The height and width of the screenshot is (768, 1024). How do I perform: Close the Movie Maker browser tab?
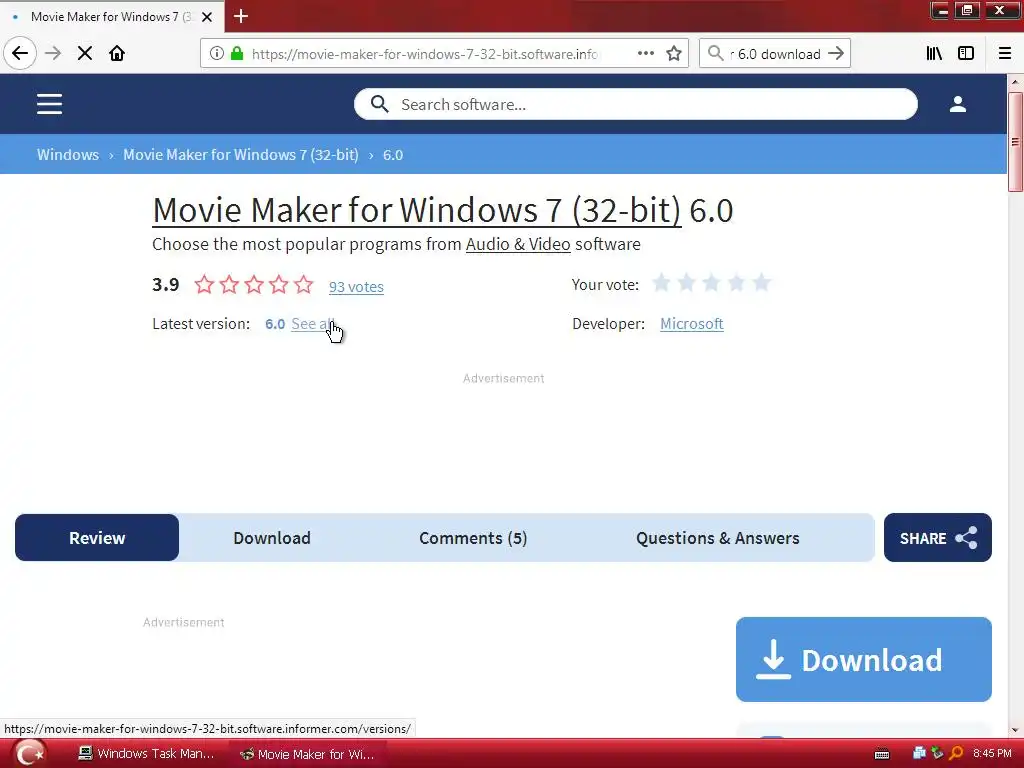207,17
